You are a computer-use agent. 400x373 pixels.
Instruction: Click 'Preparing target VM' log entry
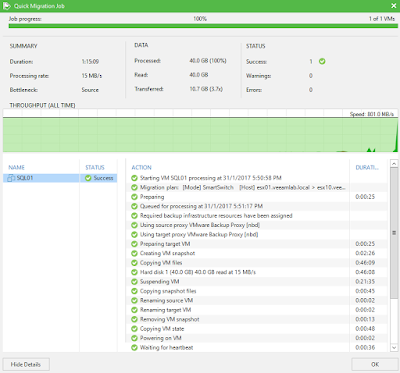(165, 244)
